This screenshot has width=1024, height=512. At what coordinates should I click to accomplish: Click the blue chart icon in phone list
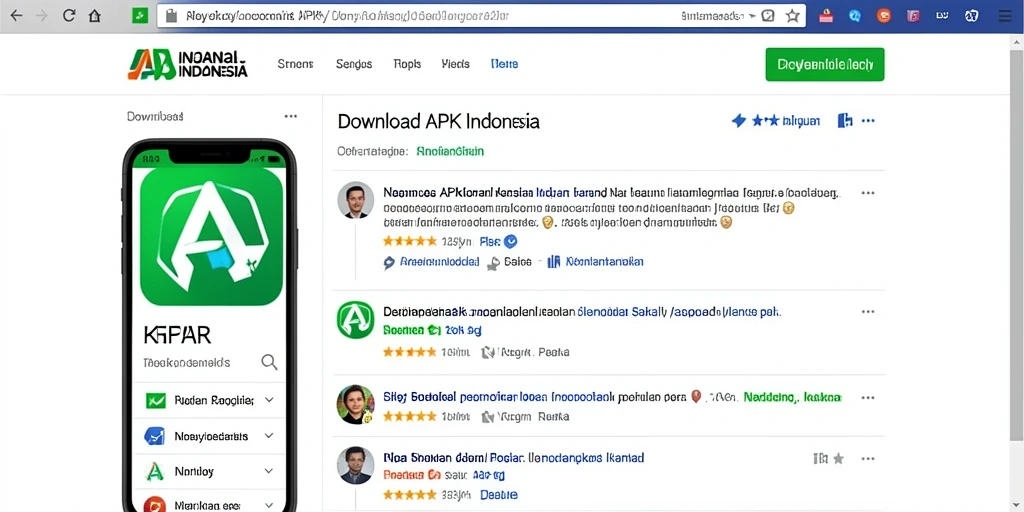[x=155, y=436]
